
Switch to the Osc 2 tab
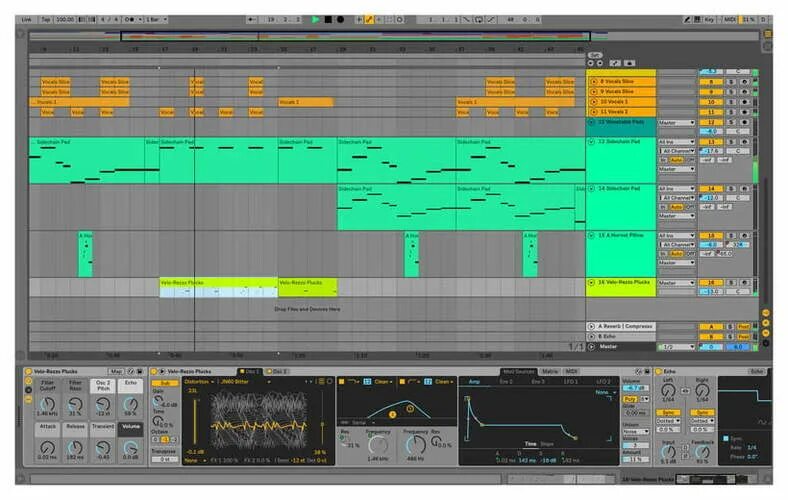point(277,372)
